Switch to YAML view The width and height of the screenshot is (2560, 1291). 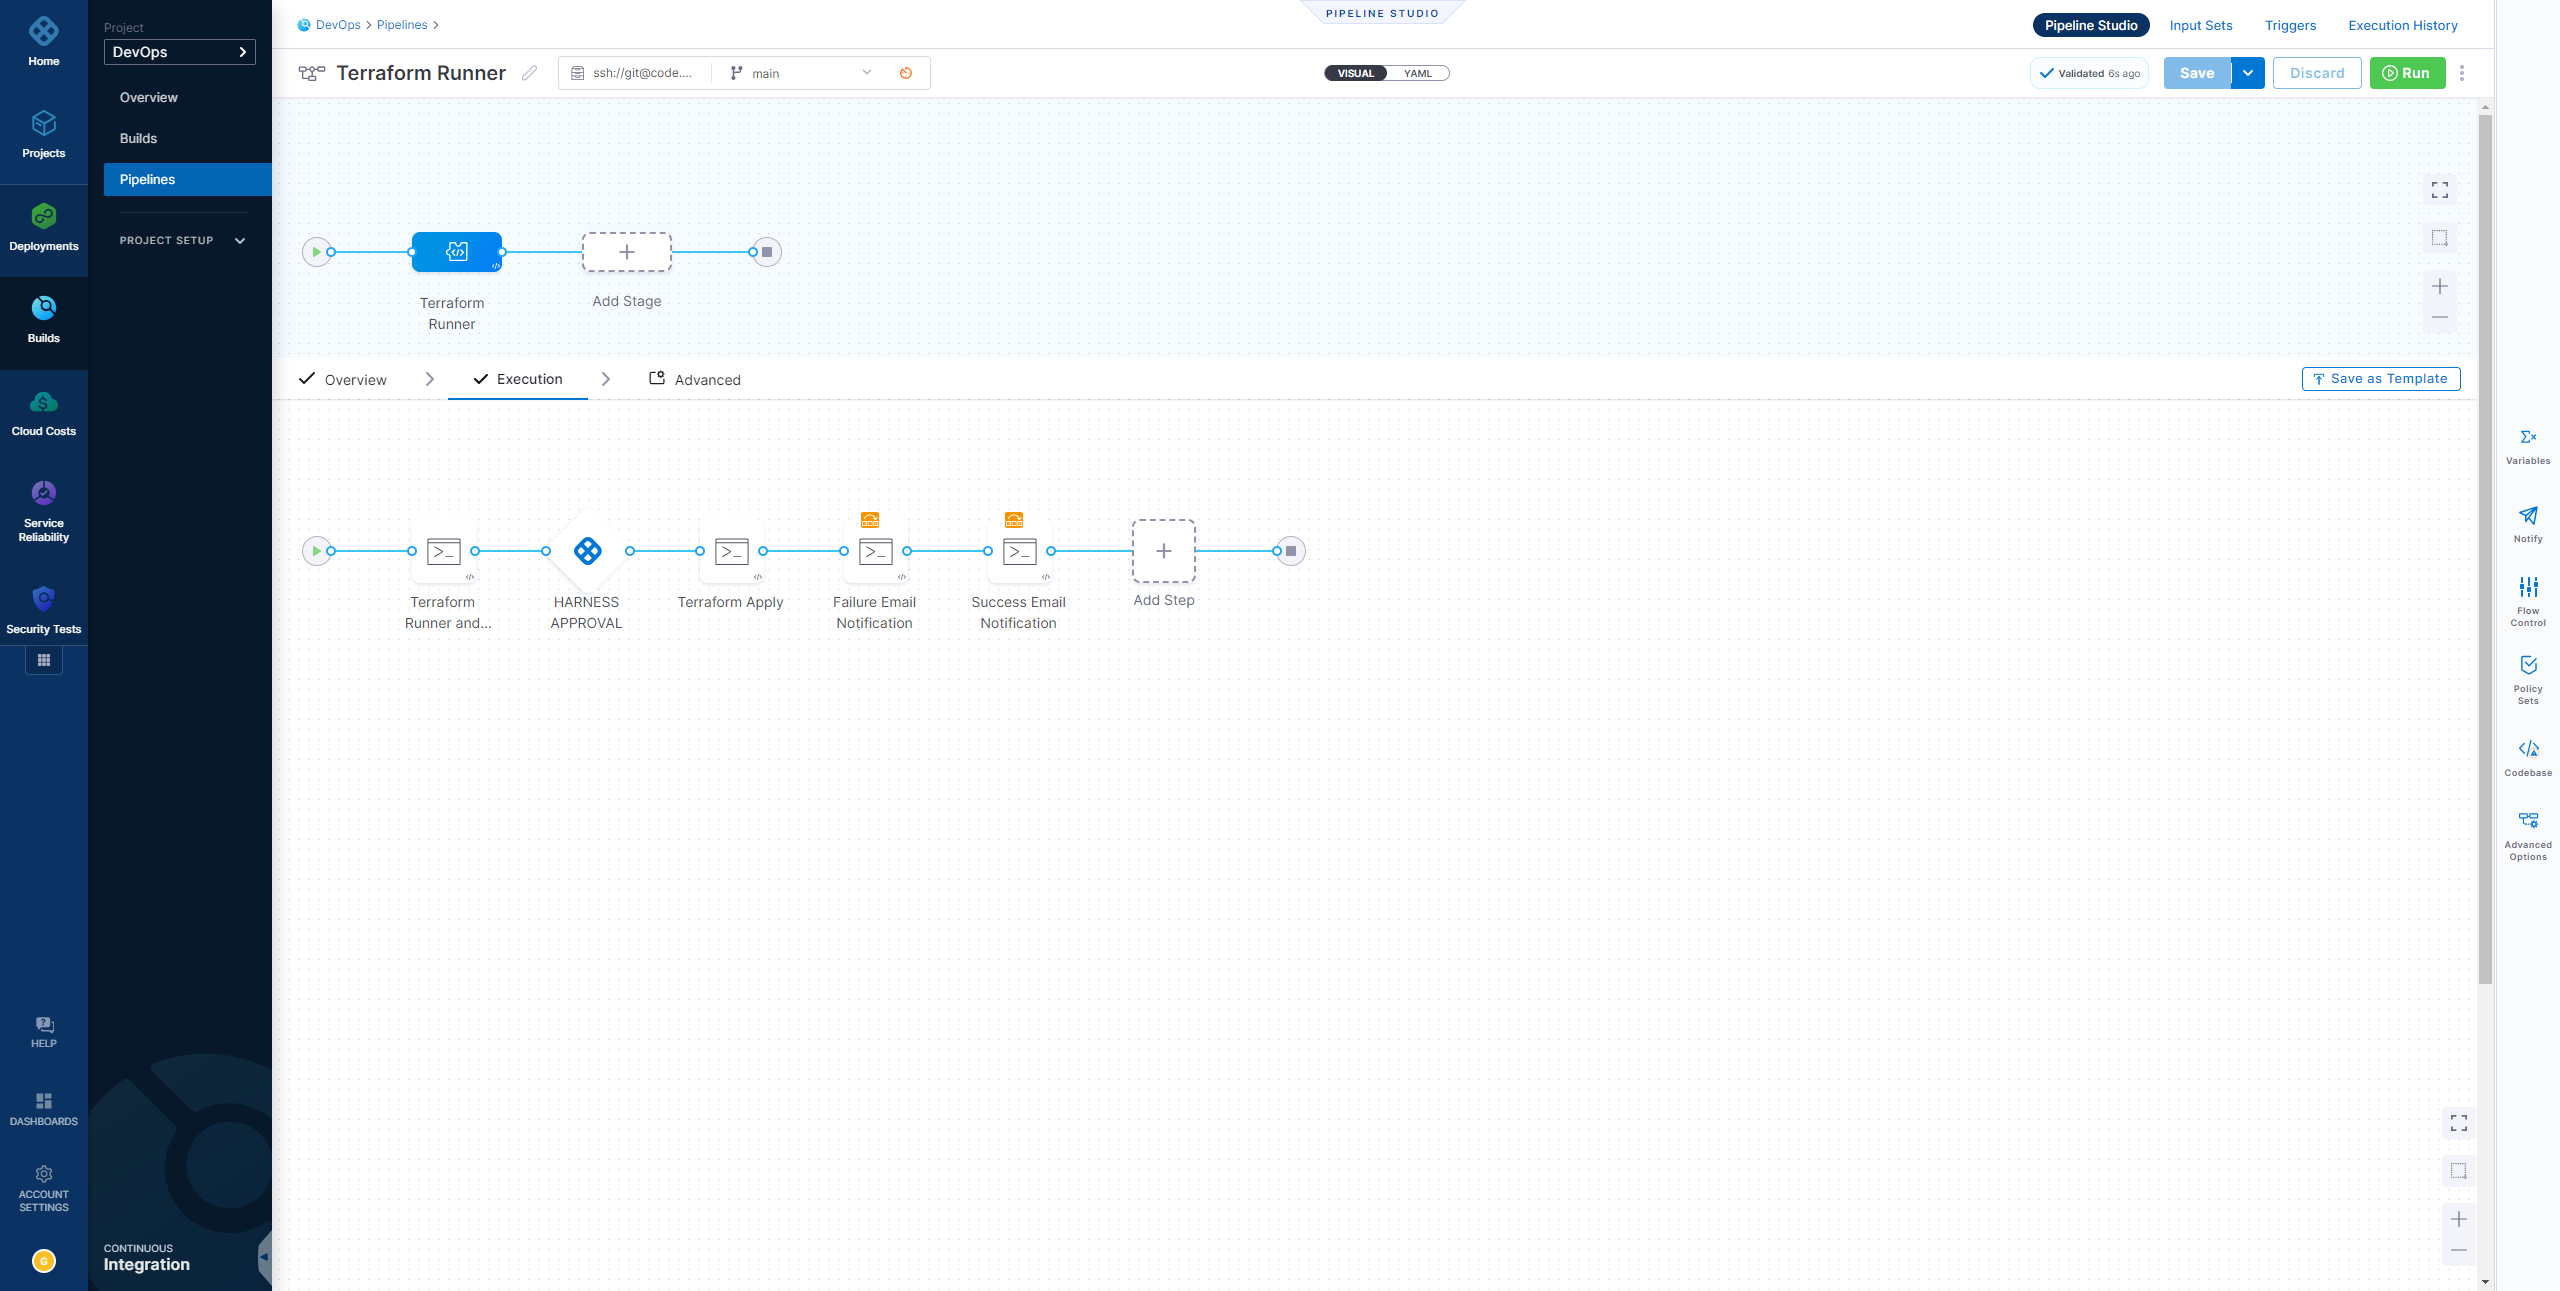click(x=1418, y=73)
